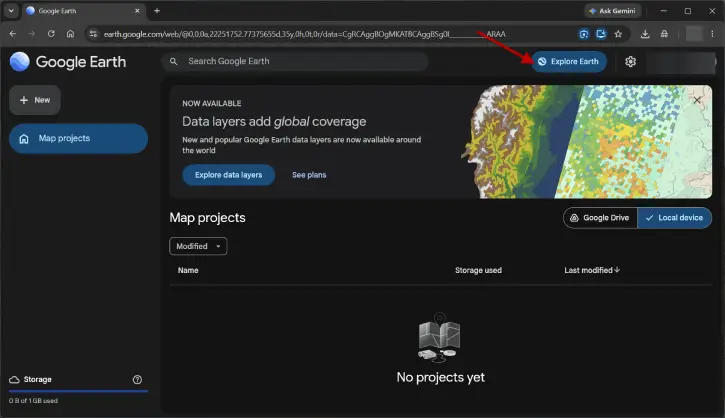Click the '0 B of 1 GB used' text

(x=33, y=400)
